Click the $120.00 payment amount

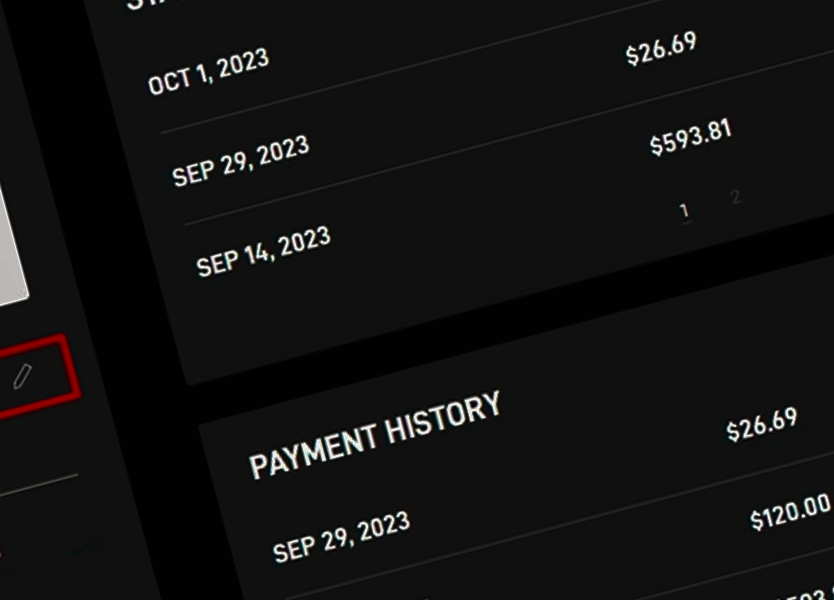pyautogui.click(x=791, y=512)
